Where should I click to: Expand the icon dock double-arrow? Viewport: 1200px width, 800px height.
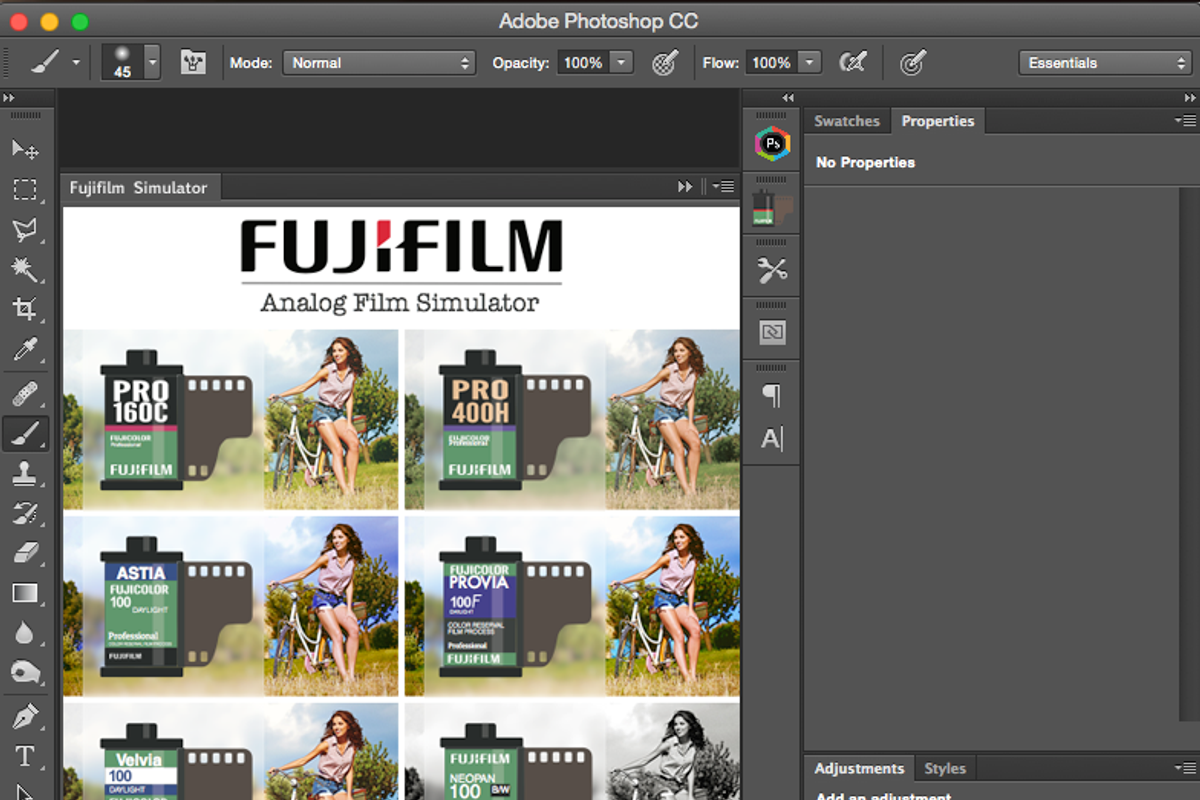click(x=788, y=98)
